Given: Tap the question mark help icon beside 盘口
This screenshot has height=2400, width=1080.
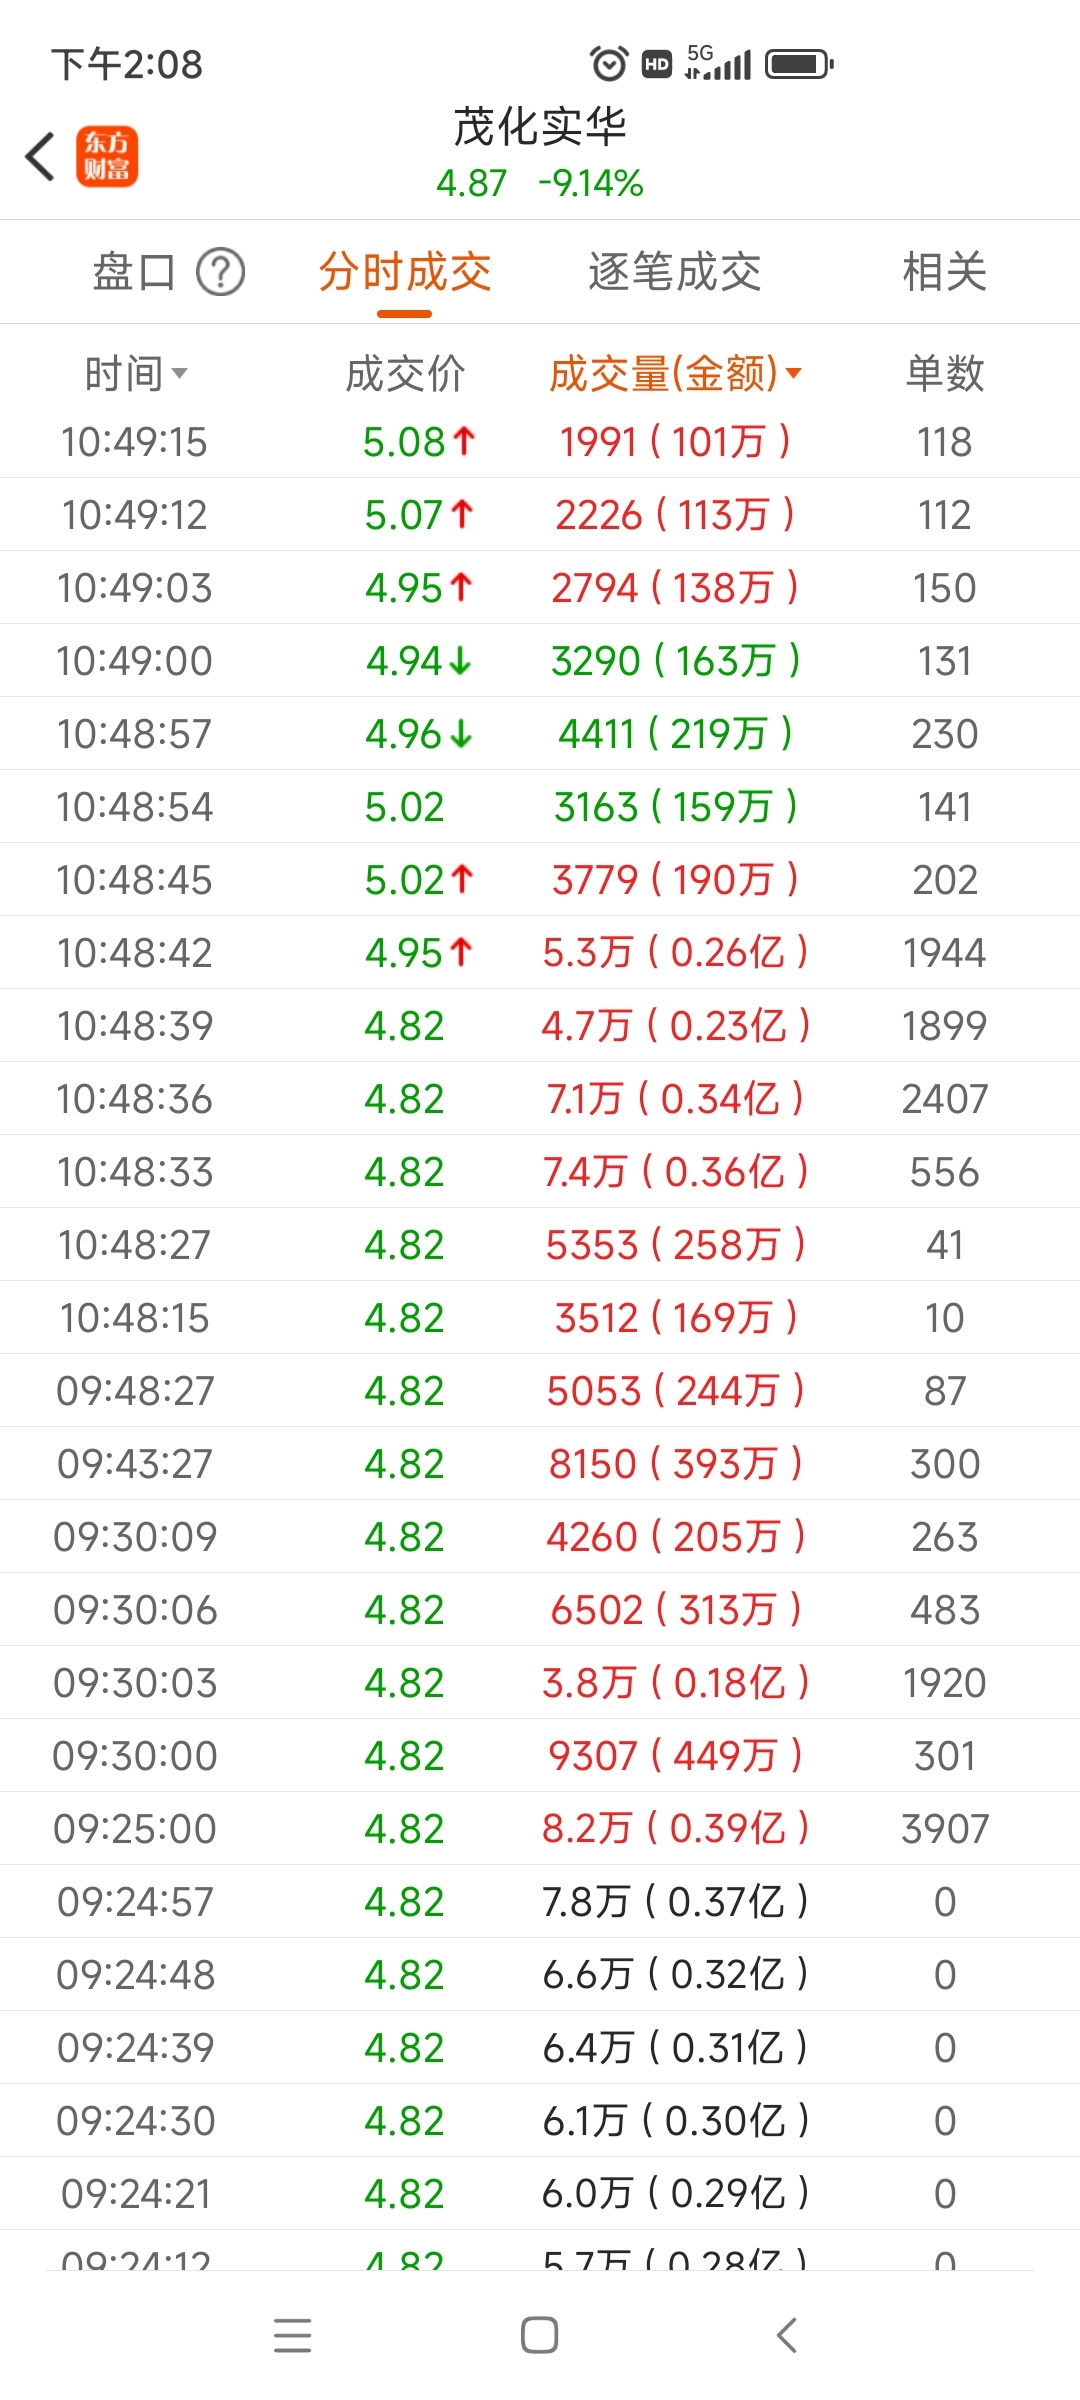Looking at the screenshot, I should pyautogui.click(x=220, y=272).
